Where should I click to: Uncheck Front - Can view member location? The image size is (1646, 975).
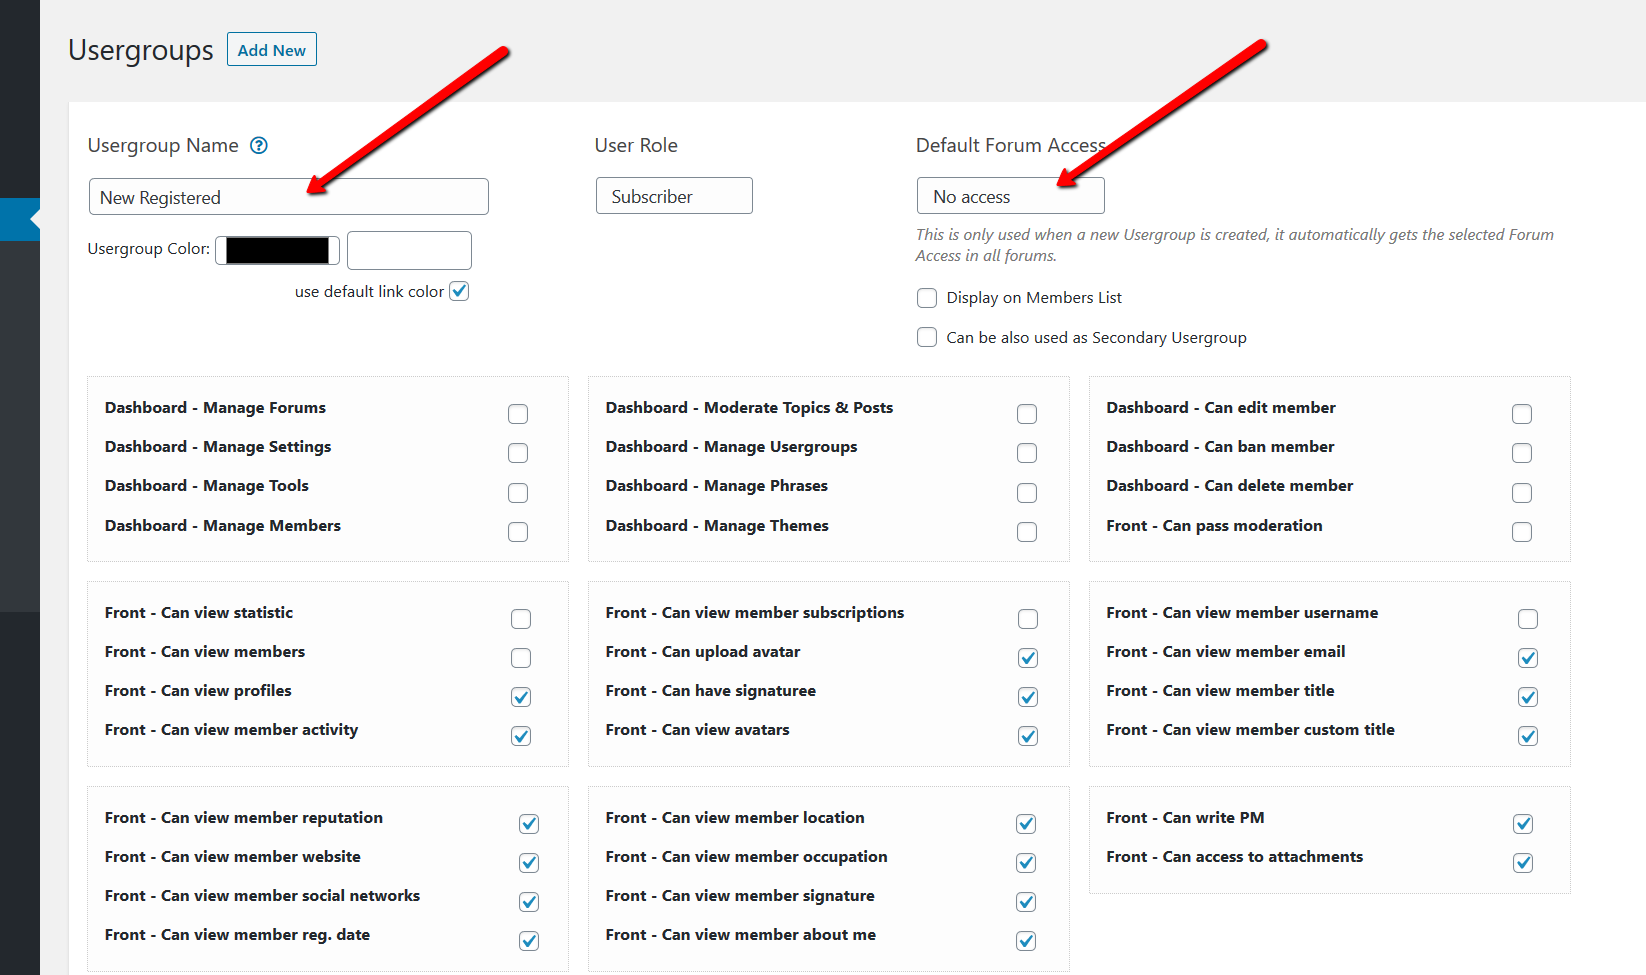1026,824
